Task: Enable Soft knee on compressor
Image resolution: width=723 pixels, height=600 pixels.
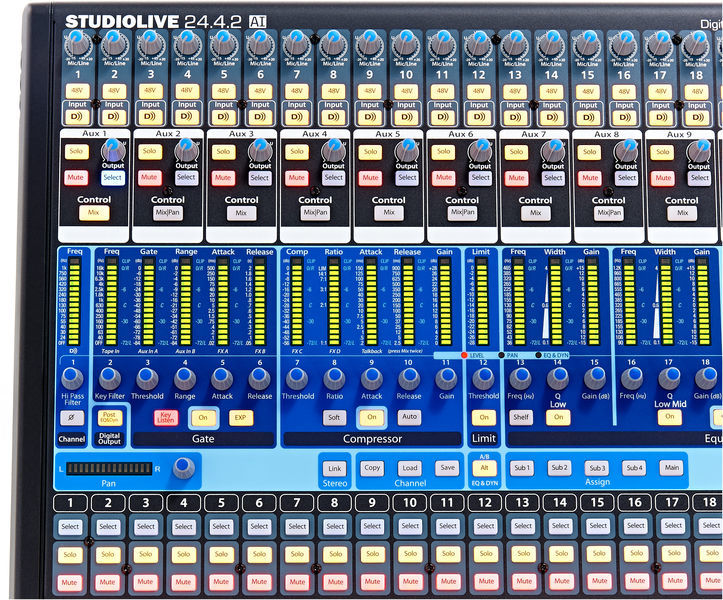Action: click(334, 418)
